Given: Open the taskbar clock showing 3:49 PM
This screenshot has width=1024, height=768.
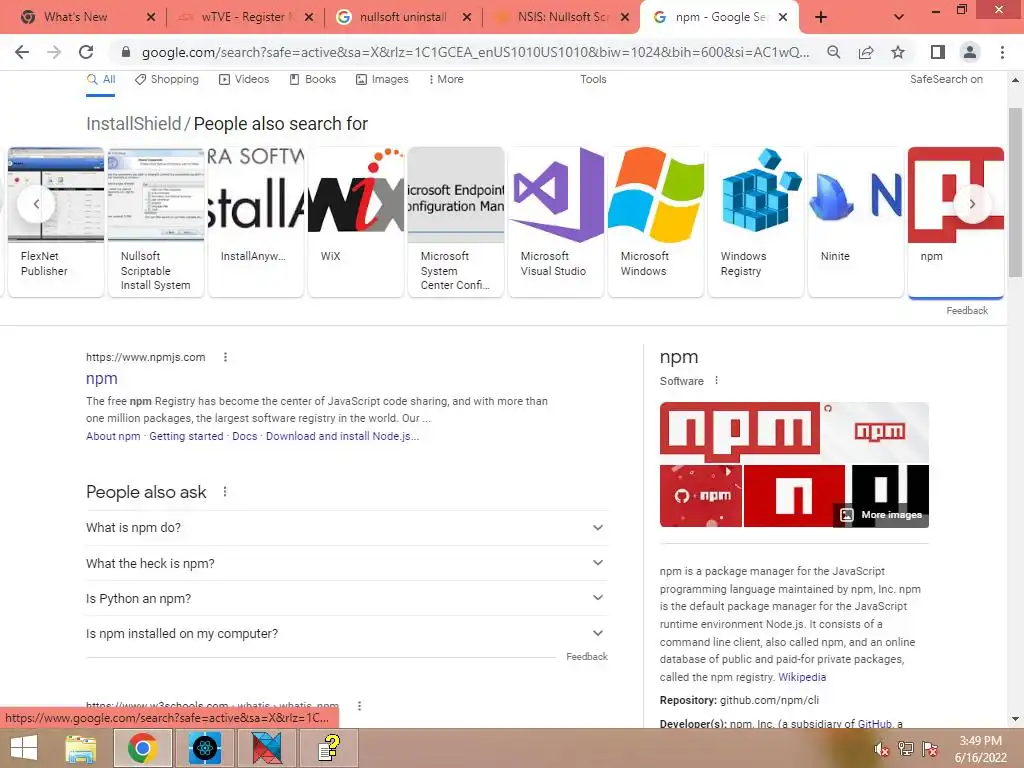Looking at the screenshot, I should point(980,749).
